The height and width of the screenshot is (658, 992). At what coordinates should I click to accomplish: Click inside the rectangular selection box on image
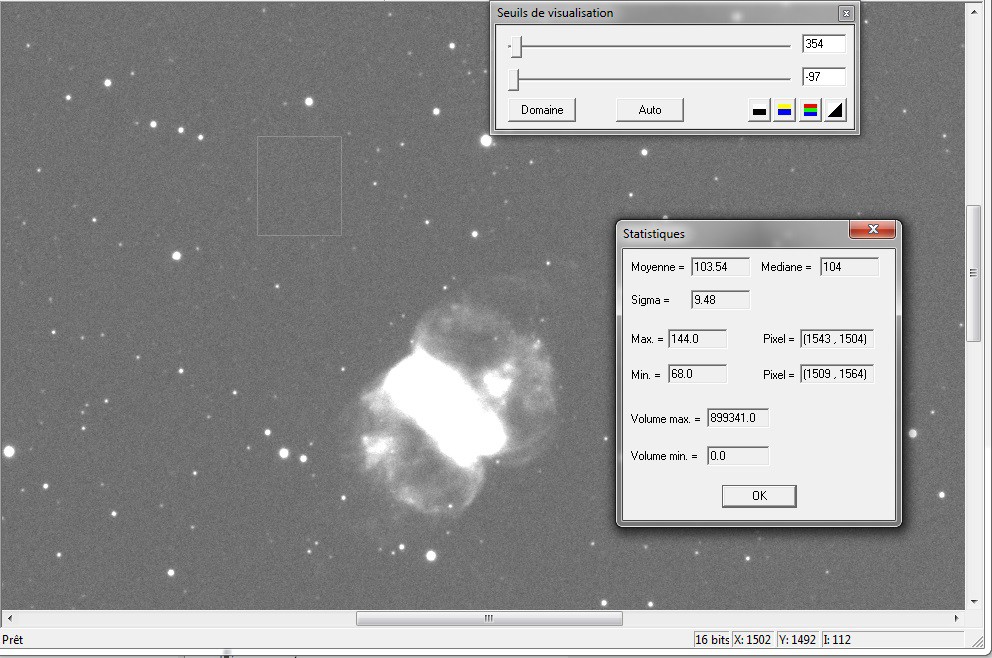coord(299,186)
